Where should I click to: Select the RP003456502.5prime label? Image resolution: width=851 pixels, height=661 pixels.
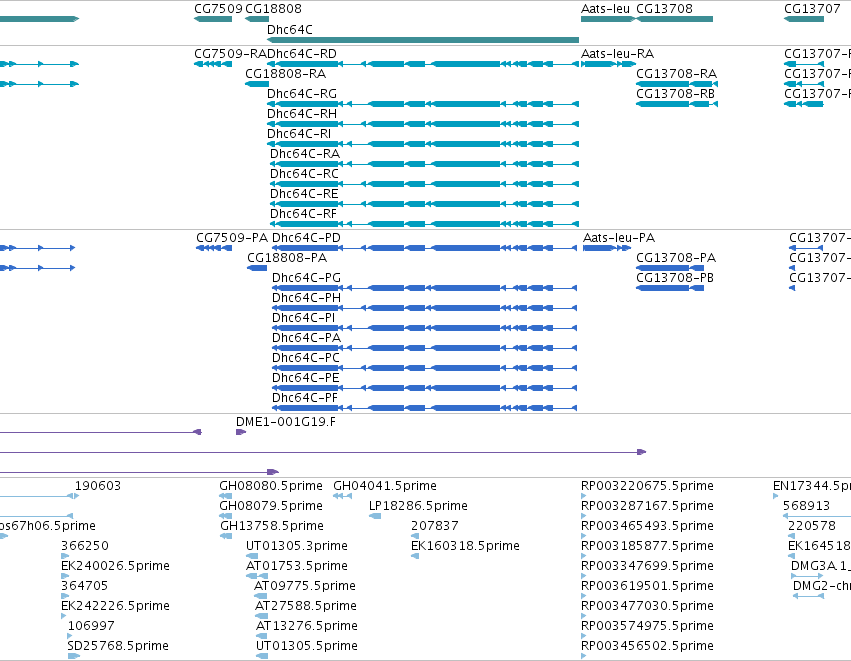(647, 647)
